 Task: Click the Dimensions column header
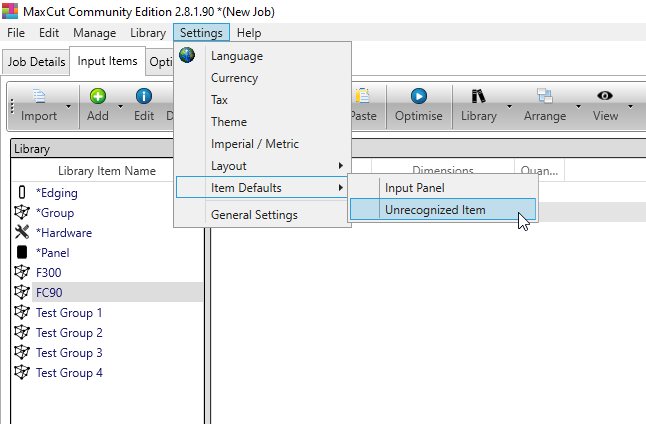point(443,171)
